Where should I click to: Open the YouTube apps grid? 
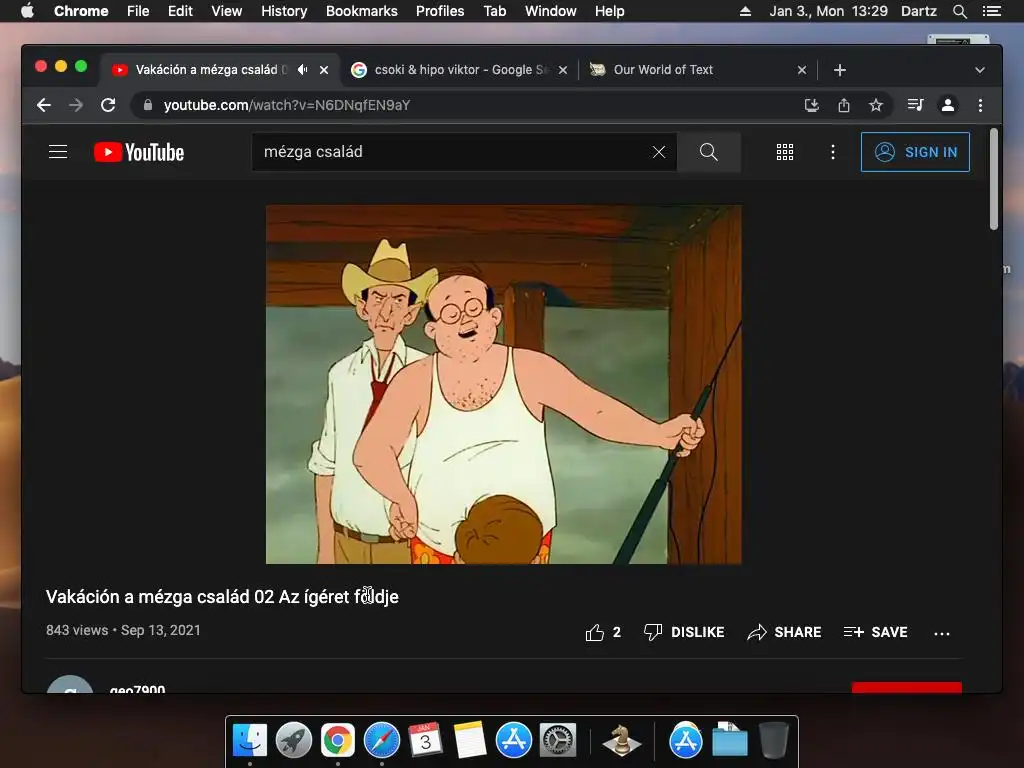pyautogui.click(x=785, y=152)
